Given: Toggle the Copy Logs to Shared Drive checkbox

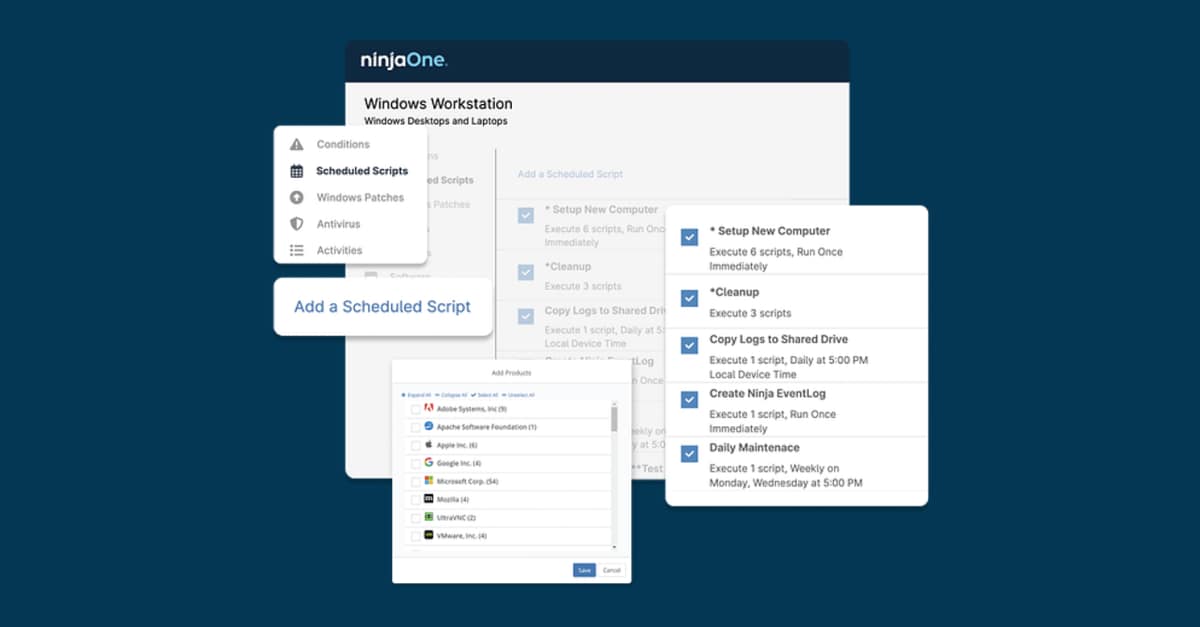Looking at the screenshot, I should coord(689,345).
